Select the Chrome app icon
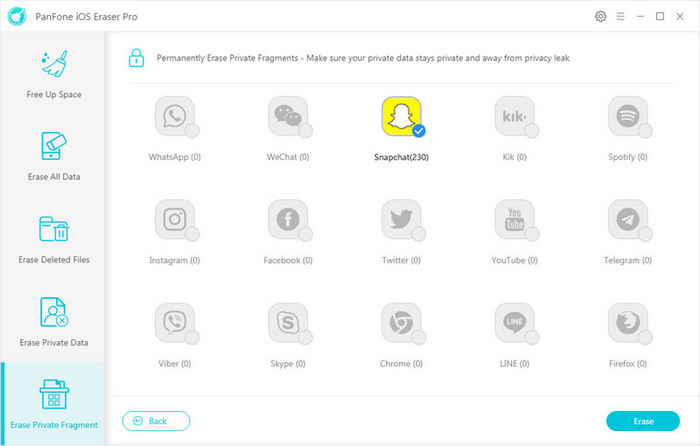The width and height of the screenshot is (700, 446). click(x=401, y=322)
